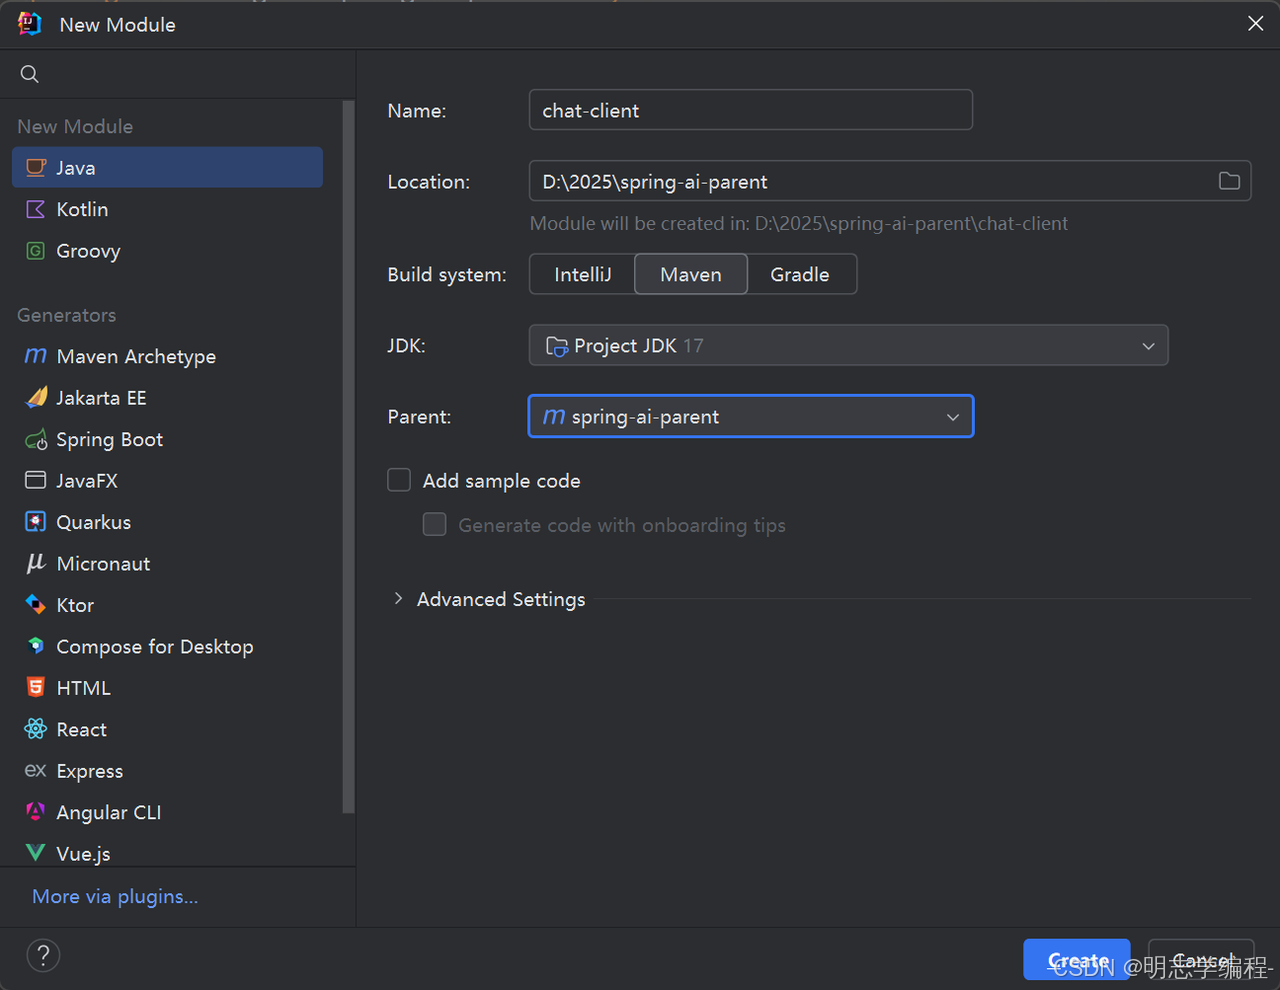The width and height of the screenshot is (1280, 990).
Task: Set build system to Maven
Action: click(691, 274)
